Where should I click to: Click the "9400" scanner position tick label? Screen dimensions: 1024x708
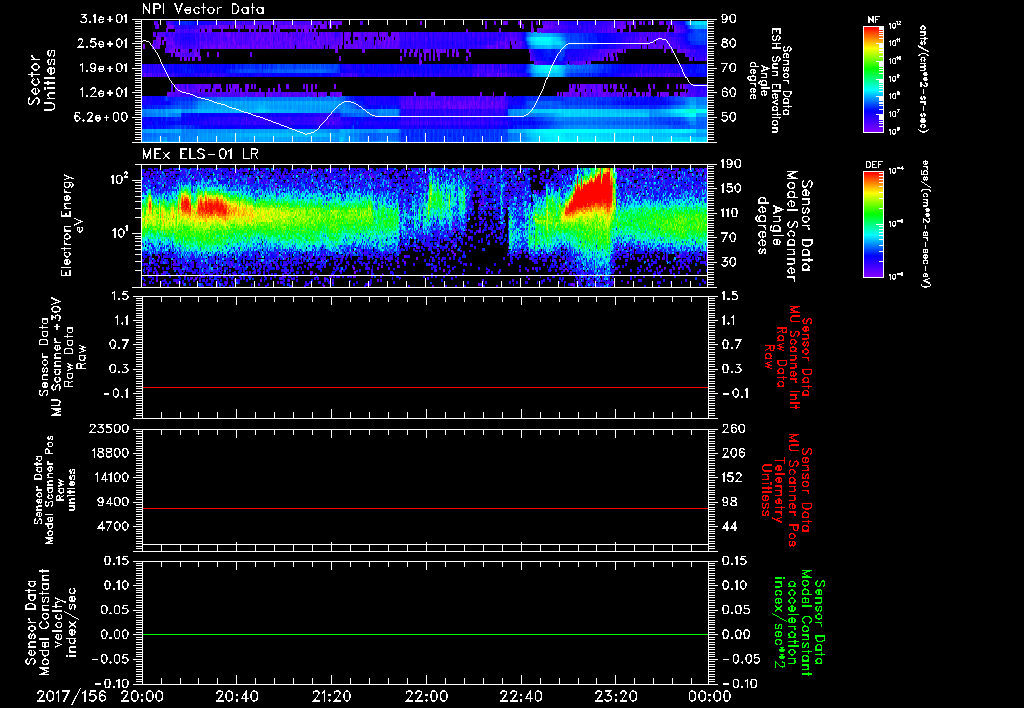pyautogui.click(x=114, y=502)
